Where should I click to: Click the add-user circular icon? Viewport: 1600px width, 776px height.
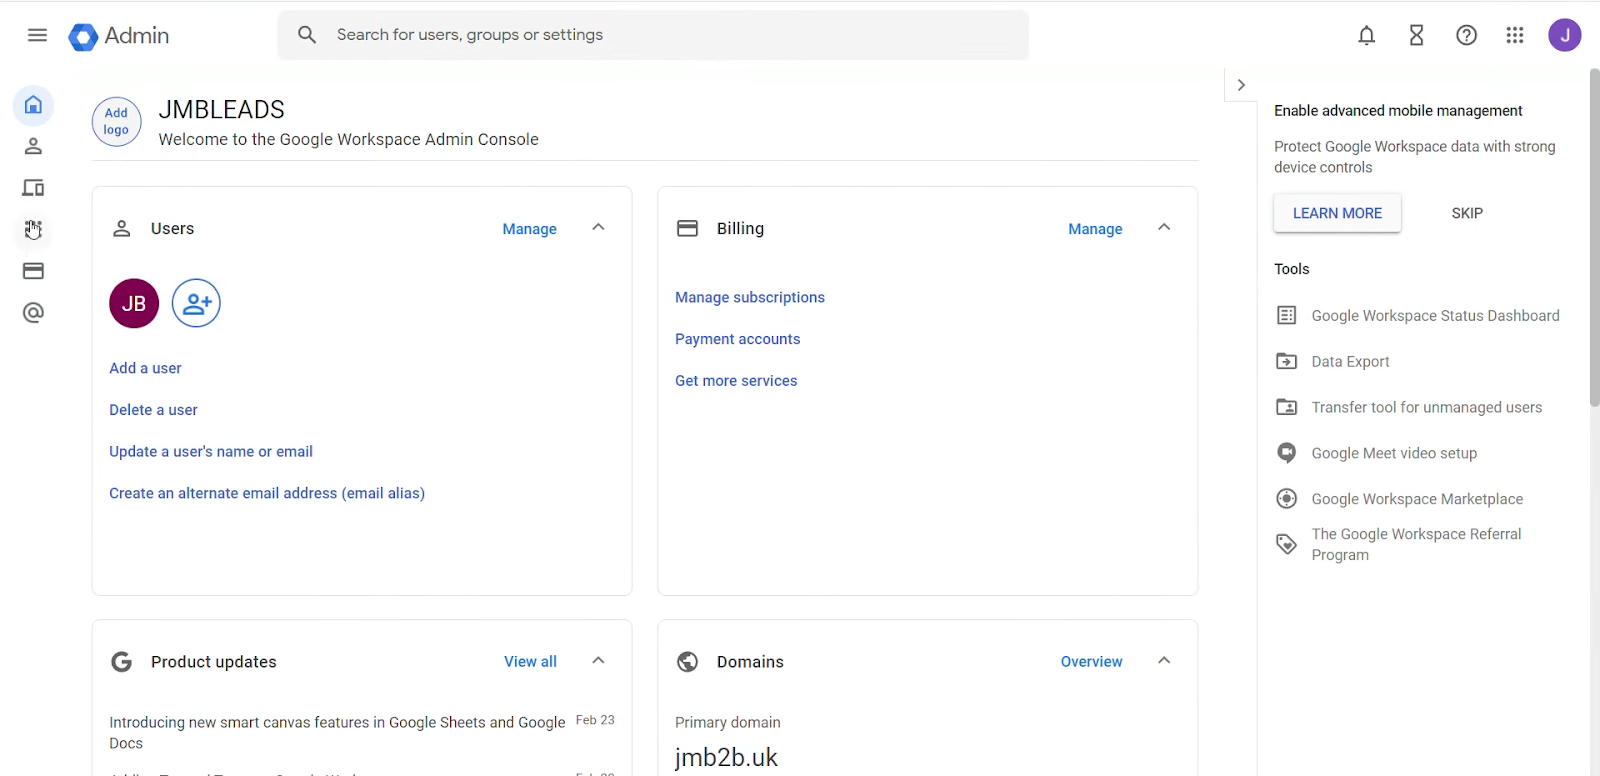(x=196, y=303)
